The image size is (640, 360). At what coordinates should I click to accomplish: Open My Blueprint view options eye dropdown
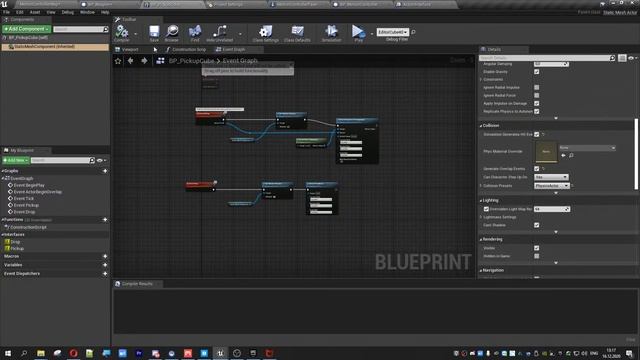pyautogui.click(x=101, y=160)
